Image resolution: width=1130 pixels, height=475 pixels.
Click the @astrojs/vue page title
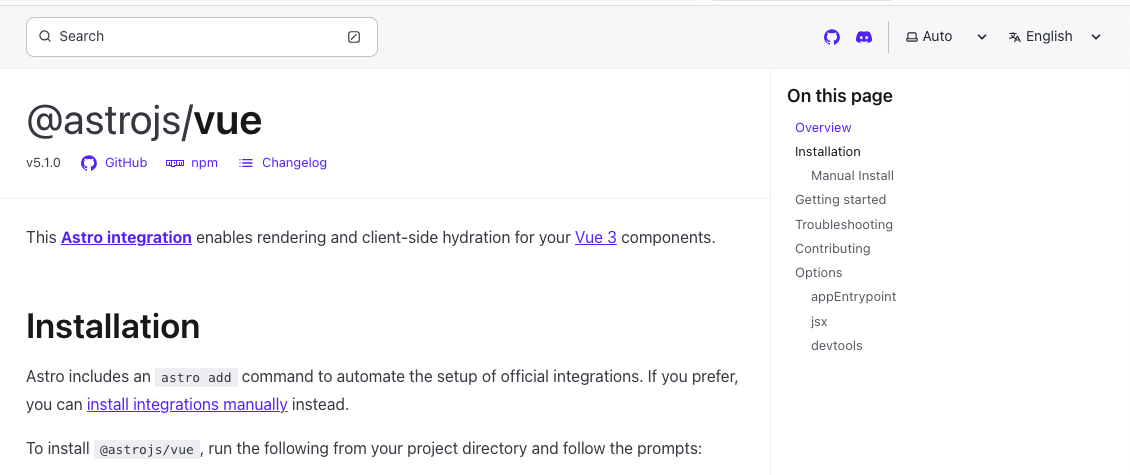144,120
